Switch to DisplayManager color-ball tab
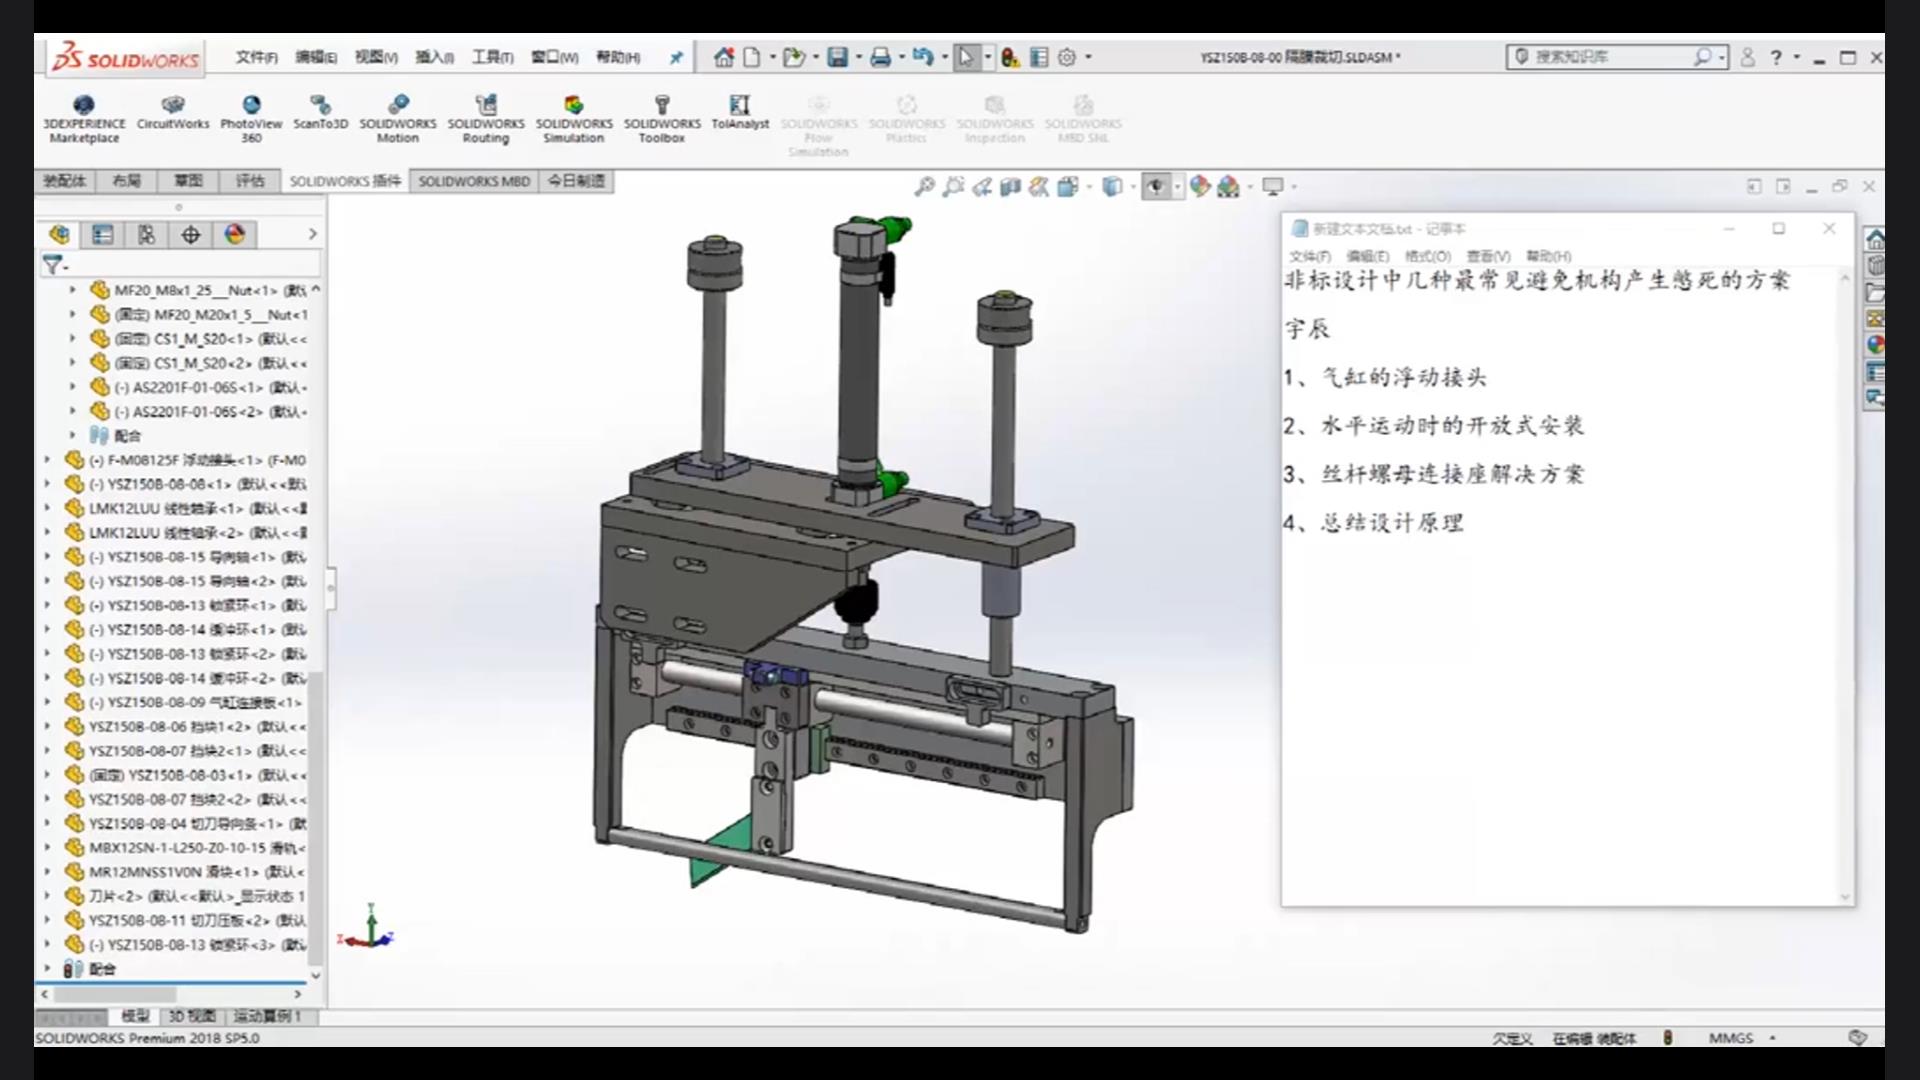Screen dimensions: 1920x1080 tap(234, 234)
